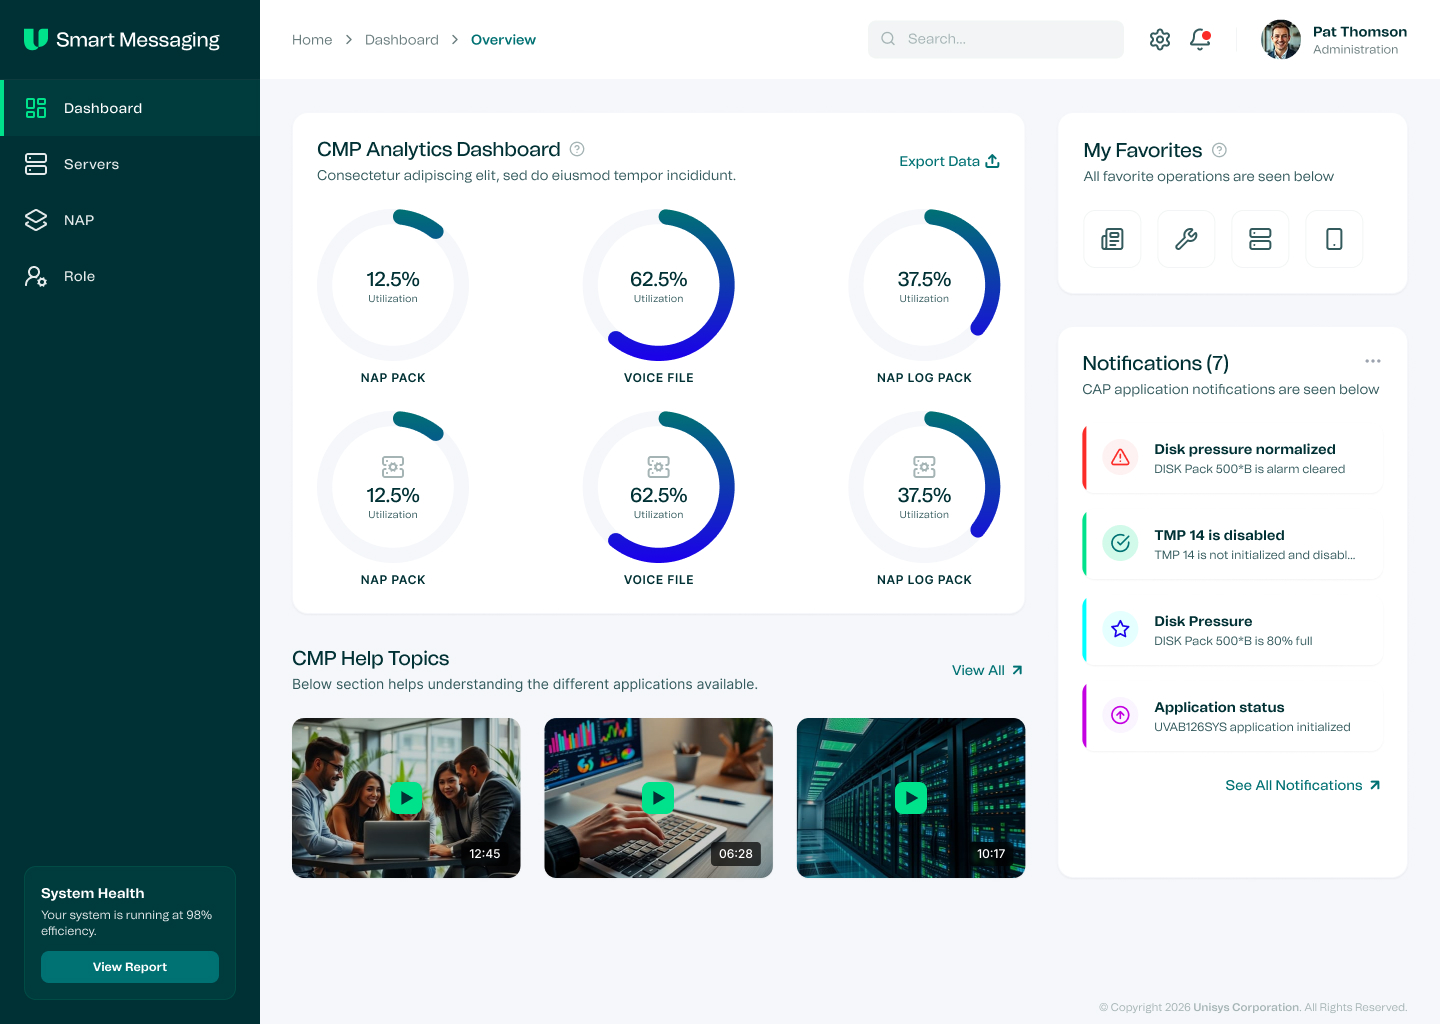Go to NAP in the sidebar
The image size is (1440, 1024).
point(79,220)
